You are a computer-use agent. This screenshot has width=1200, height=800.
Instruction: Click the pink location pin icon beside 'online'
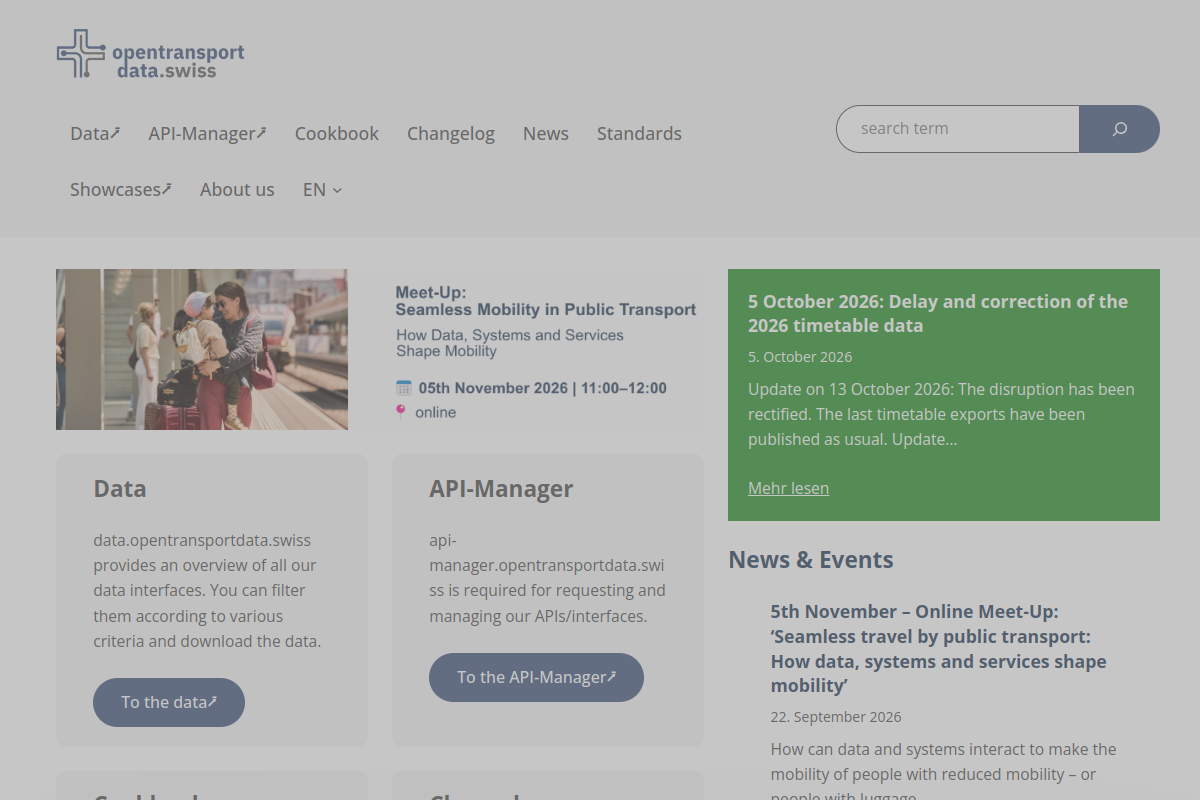pos(401,411)
